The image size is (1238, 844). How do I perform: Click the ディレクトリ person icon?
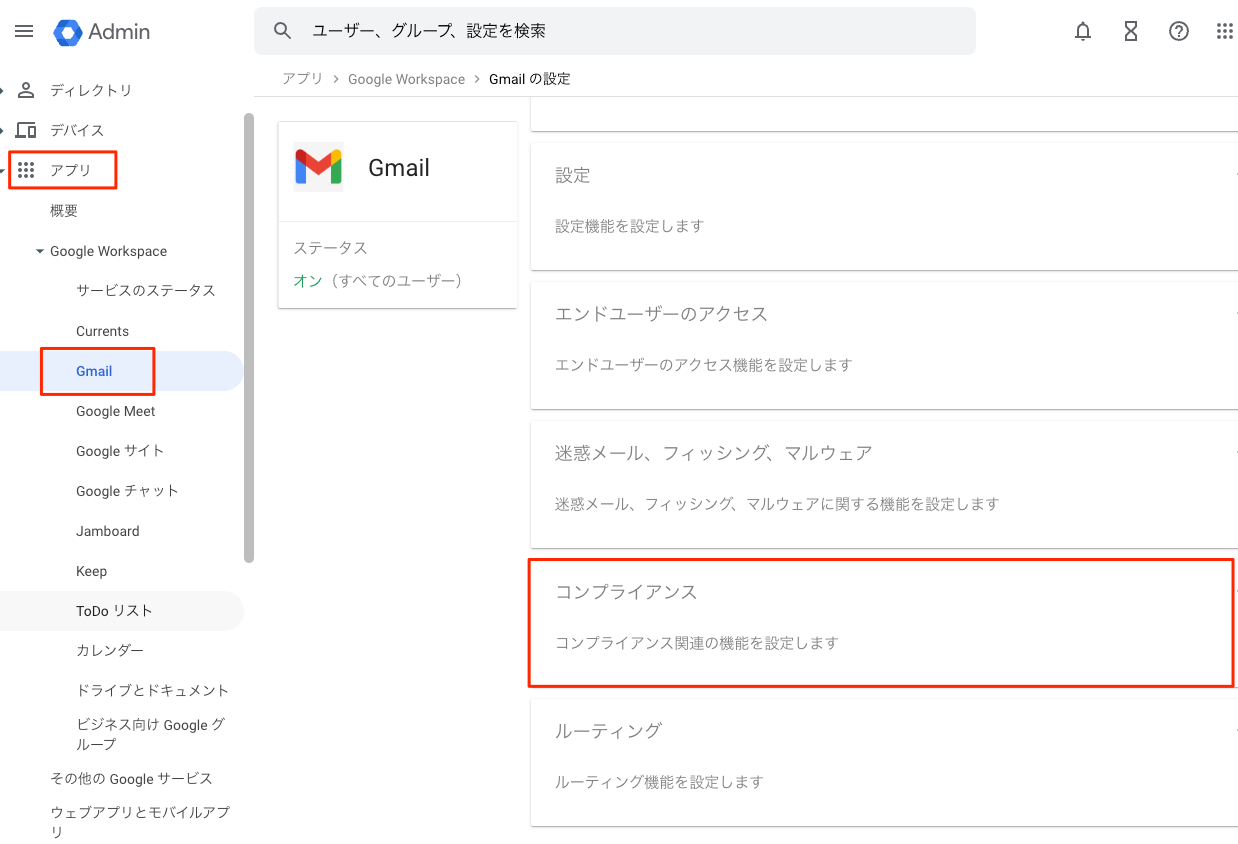27,90
